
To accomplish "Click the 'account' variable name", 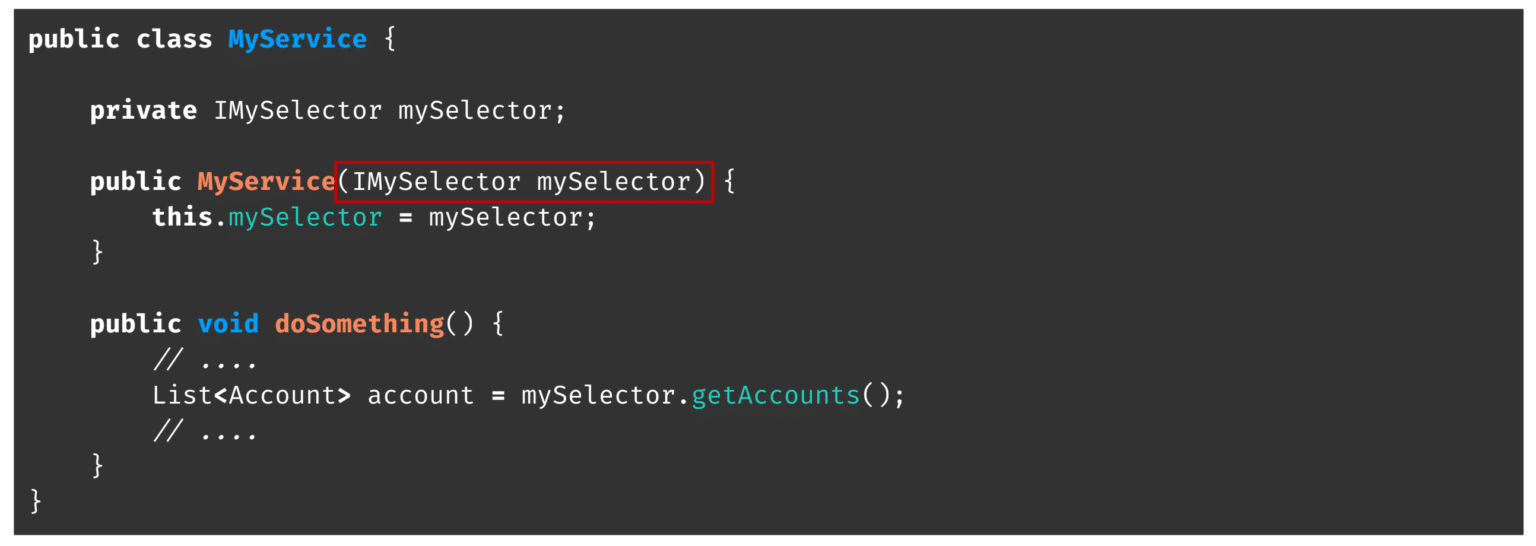I will (x=420, y=396).
